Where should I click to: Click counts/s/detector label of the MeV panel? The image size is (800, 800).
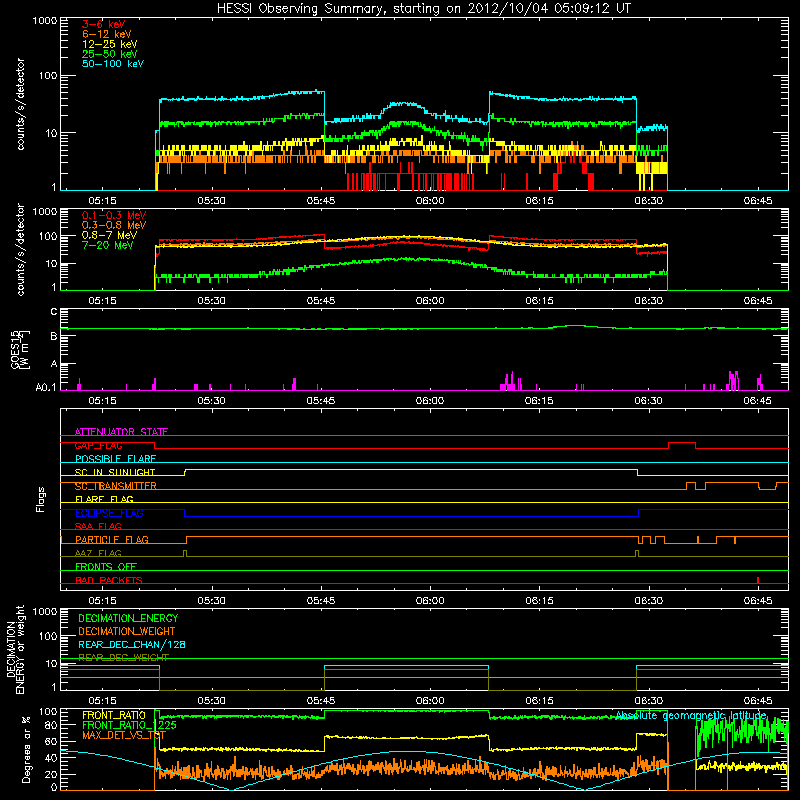20,249
